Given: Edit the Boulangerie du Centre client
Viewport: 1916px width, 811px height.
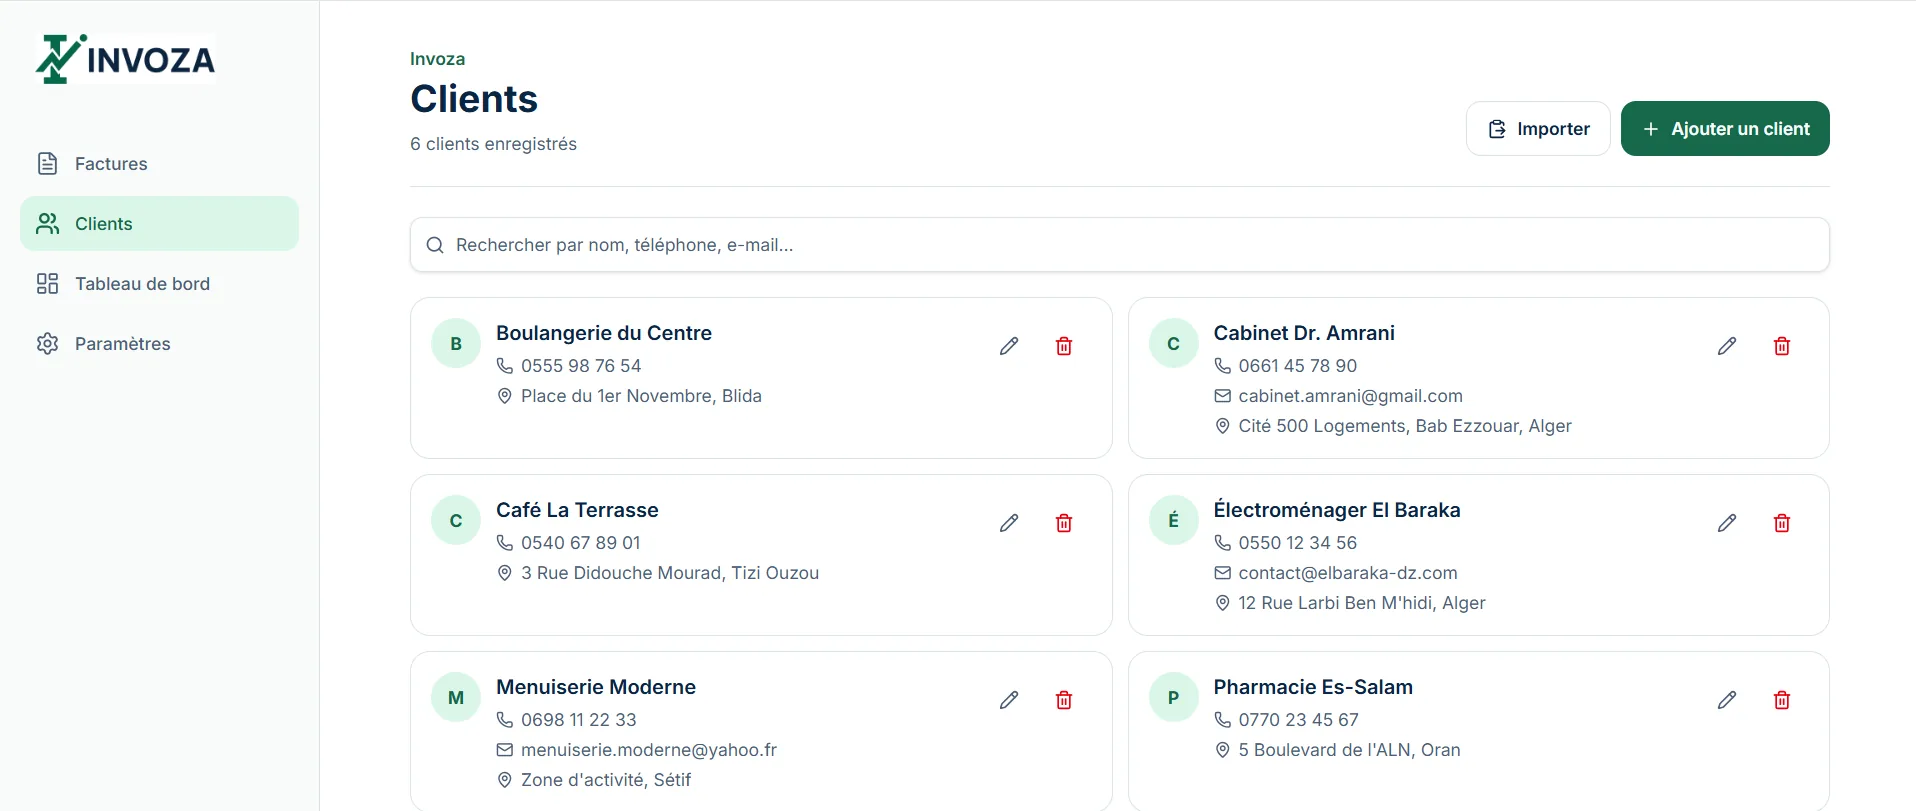Looking at the screenshot, I should tap(1009, 346).
